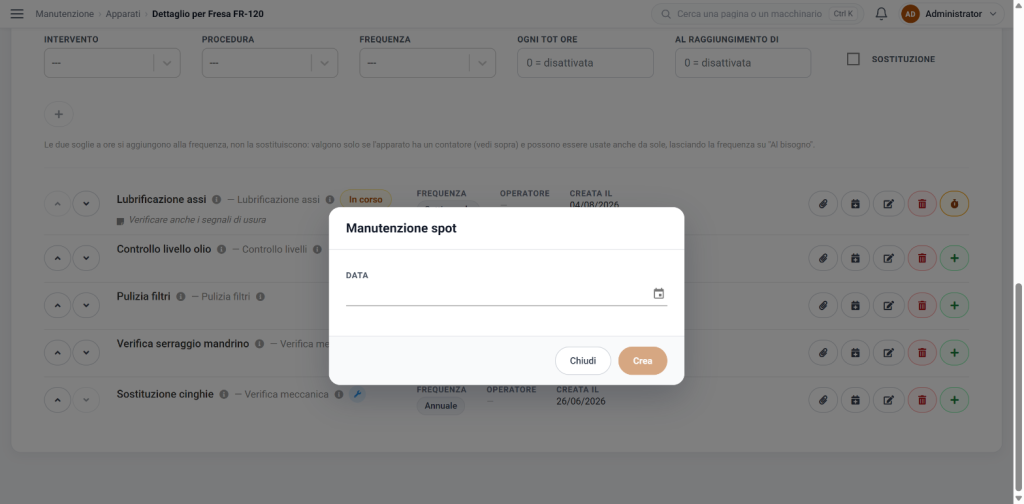Viewport: 1024px width, 504px height.
Task: Click calendar-plus icon for Controllo livello olio
Action: pyautogui.click(x=856, y=258)
